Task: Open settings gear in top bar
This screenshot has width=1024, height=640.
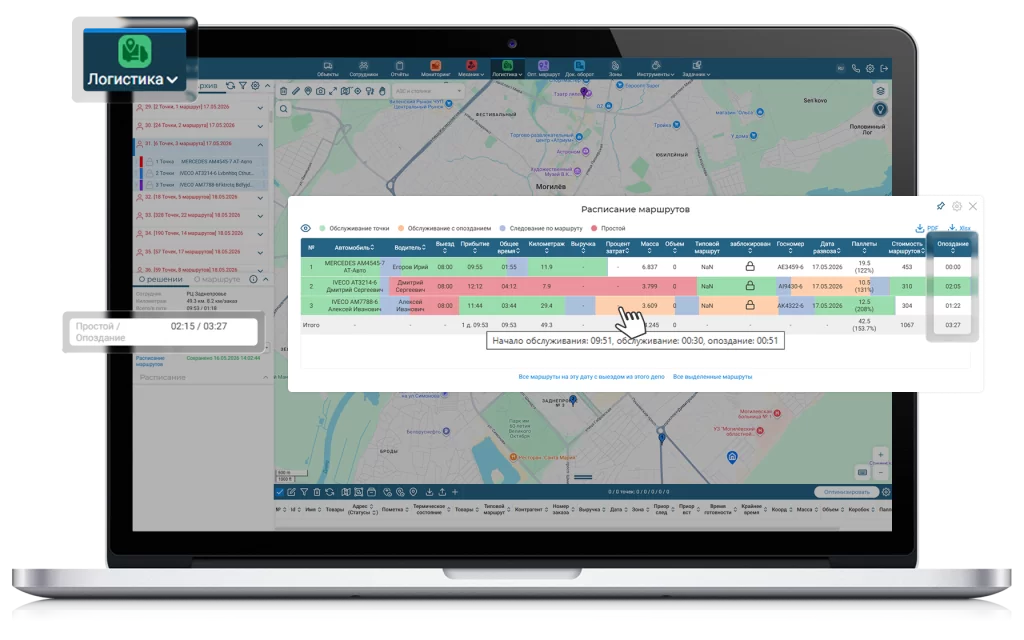Action: 870,69
